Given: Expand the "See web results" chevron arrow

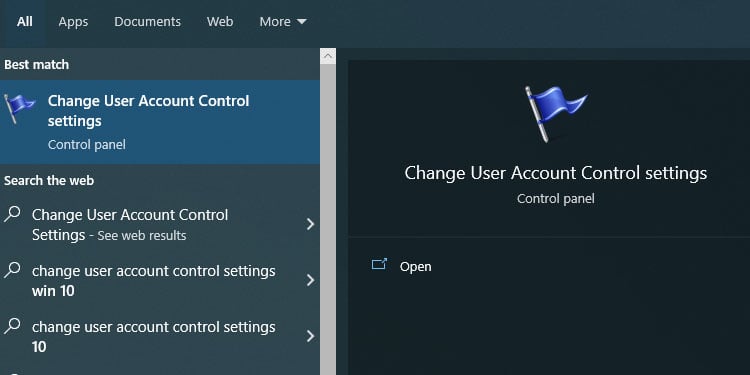Looking at the screenshot, I should [x=310, y=224].
